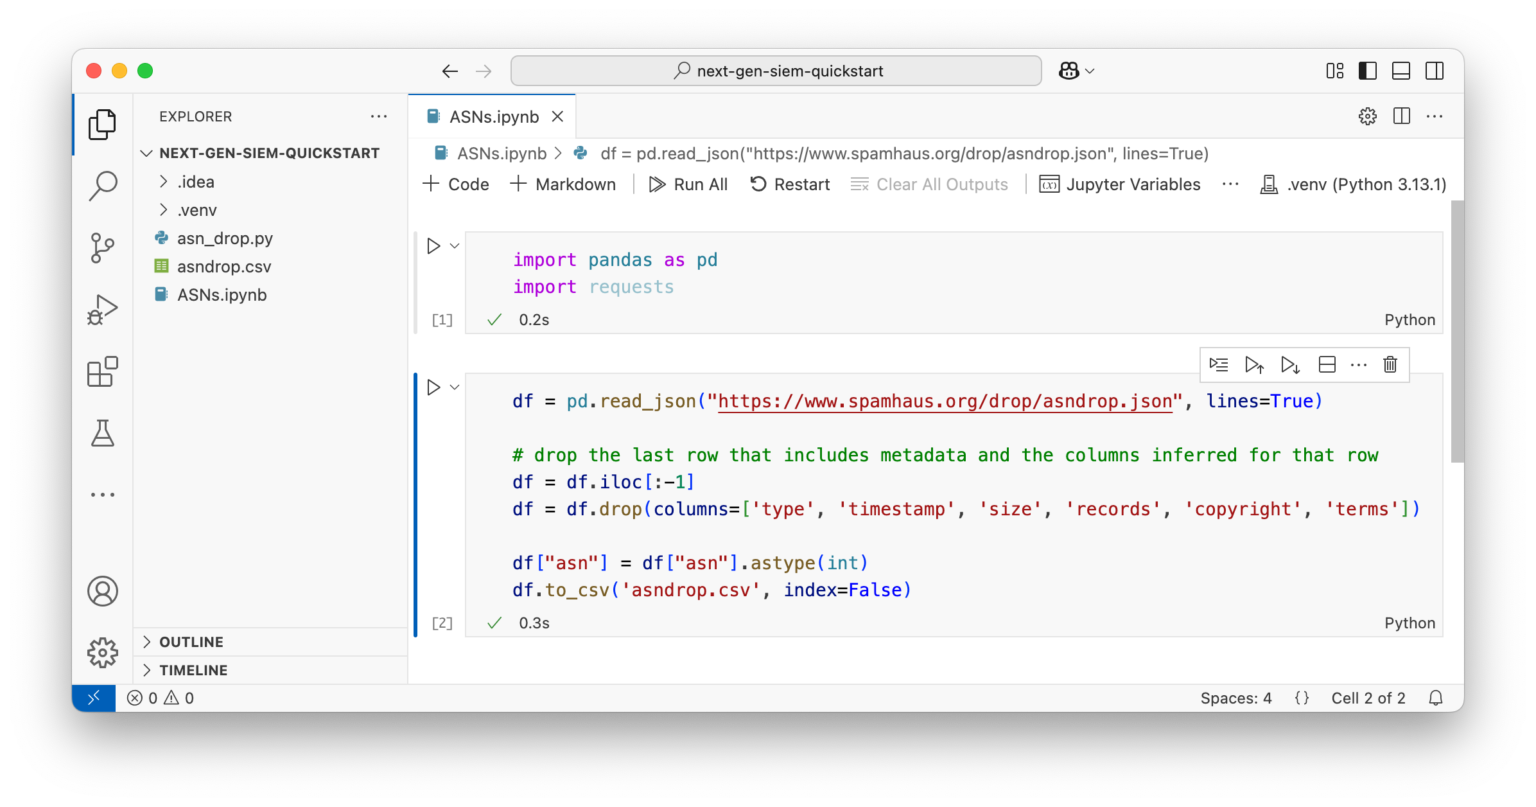This screenshot has width=1536, height=807.
Task: Expand the OUTLINE section
Action: 191,642
